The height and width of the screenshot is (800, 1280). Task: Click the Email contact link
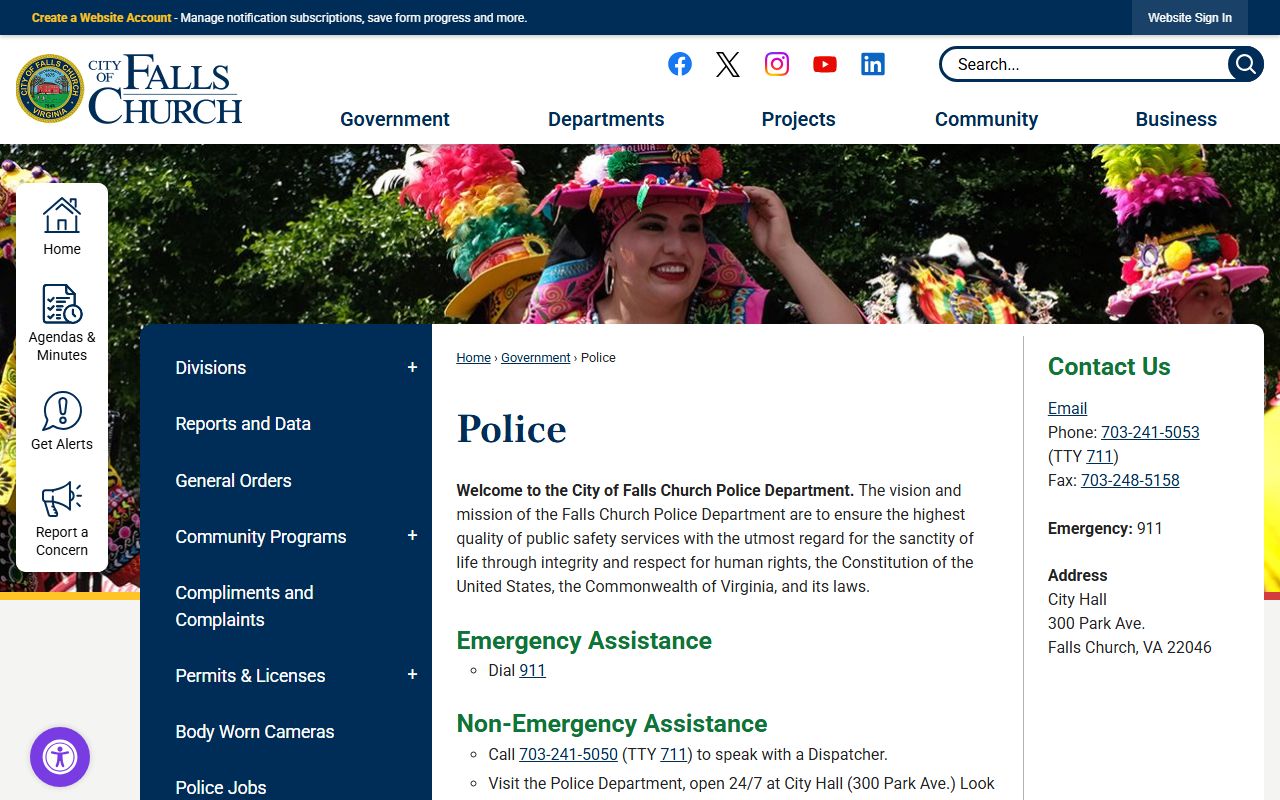(x=1067, y=408)
